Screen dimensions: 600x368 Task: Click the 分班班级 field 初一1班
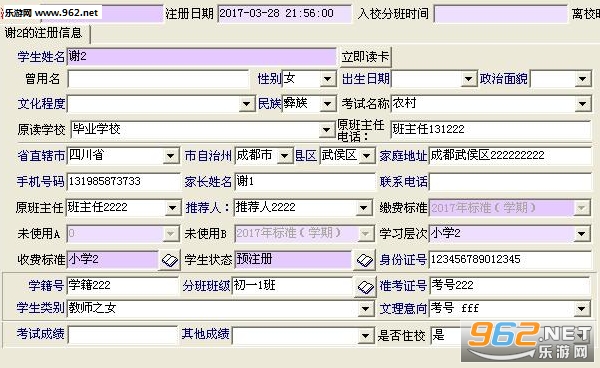[x=292, y=286]
